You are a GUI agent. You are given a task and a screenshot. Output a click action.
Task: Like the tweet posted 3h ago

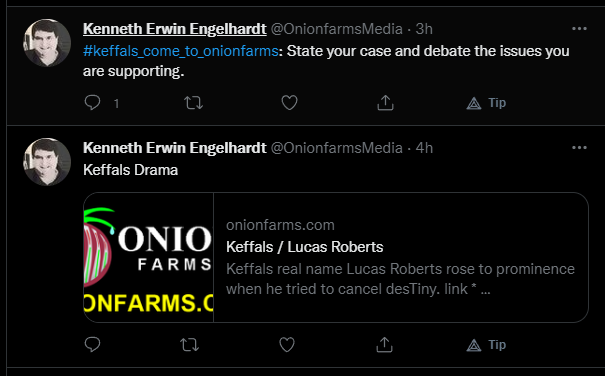coord(289,103)
